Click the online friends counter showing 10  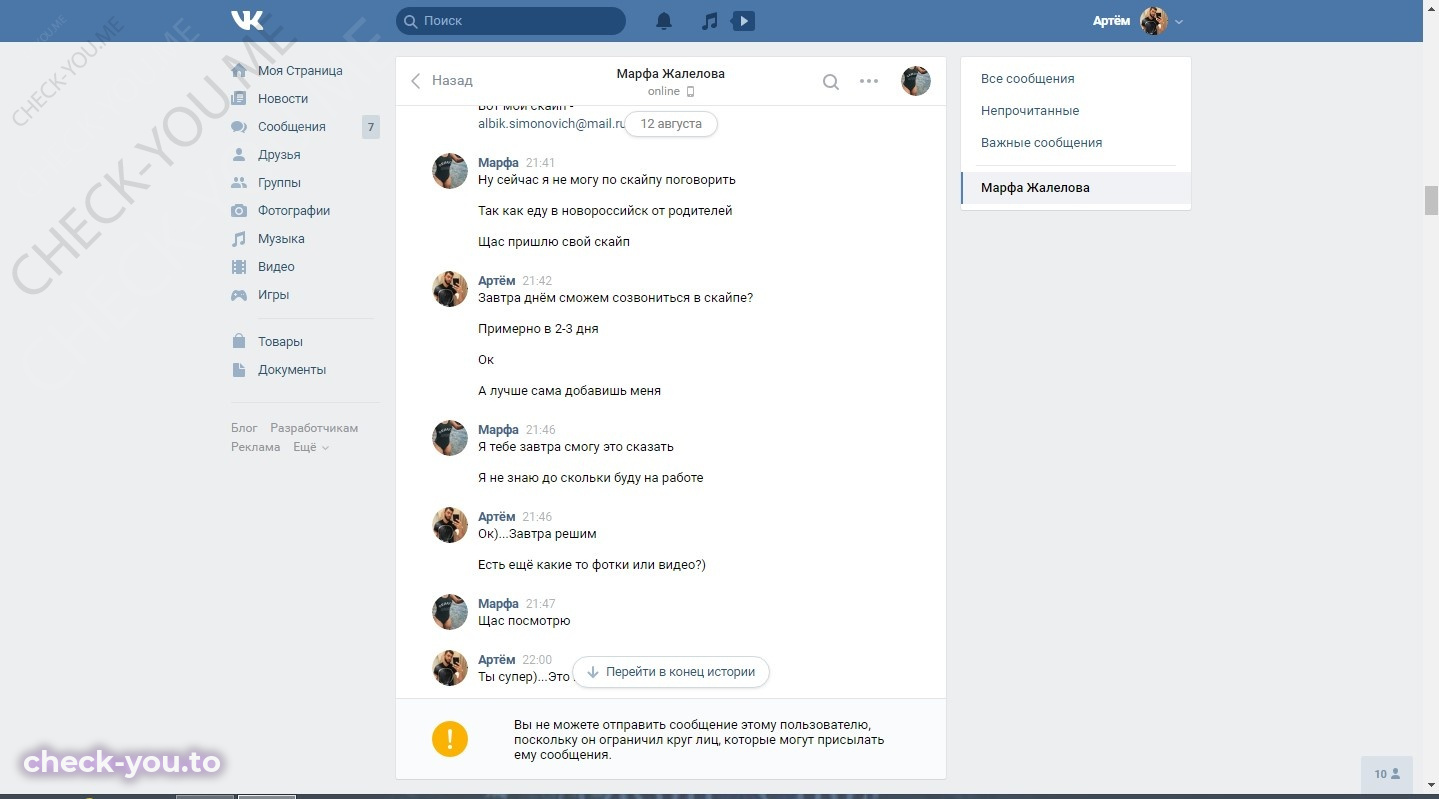pyautogui.click(x=1387, y=774)
